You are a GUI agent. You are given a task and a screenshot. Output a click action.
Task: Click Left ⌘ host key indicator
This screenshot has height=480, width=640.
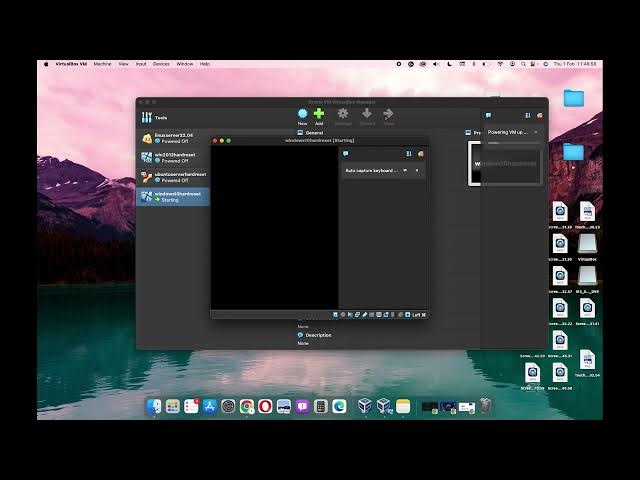419,315
